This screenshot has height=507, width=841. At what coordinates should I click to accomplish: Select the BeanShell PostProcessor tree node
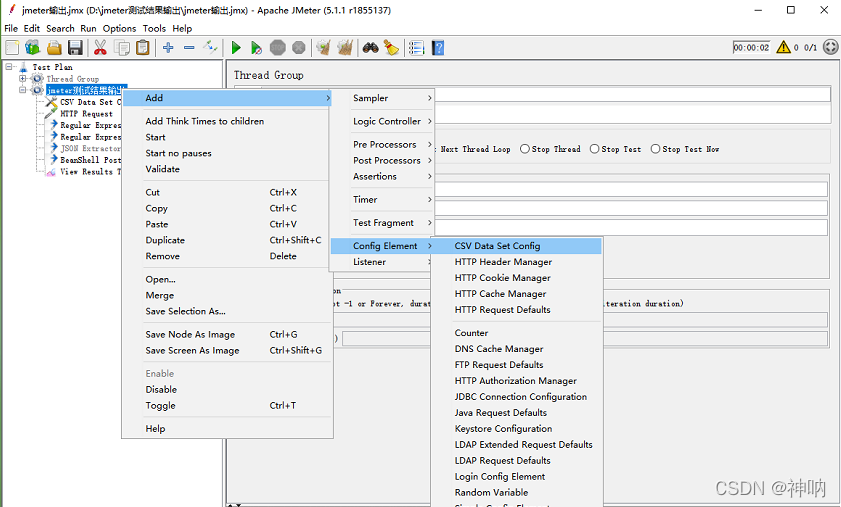(x=90, y=160)
